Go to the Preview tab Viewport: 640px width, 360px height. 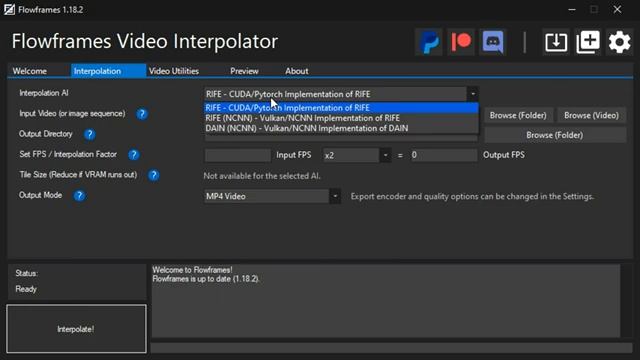click(x=244, y=71)
